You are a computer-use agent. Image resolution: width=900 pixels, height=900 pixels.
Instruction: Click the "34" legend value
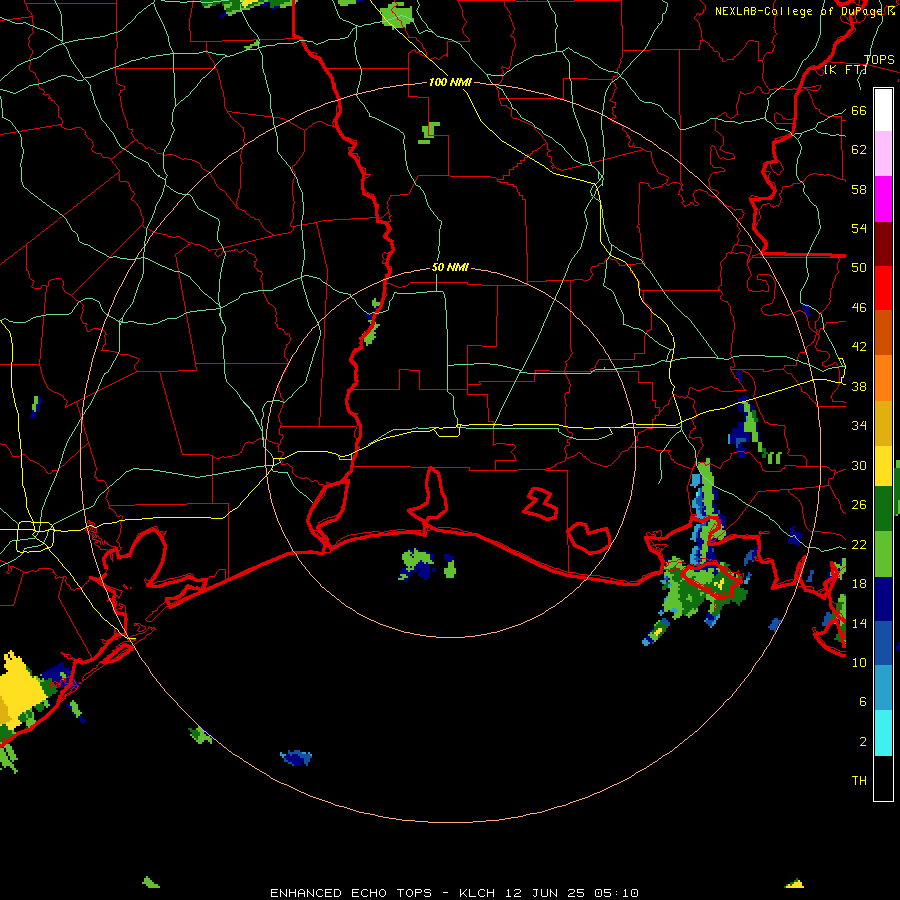point(859,425)
